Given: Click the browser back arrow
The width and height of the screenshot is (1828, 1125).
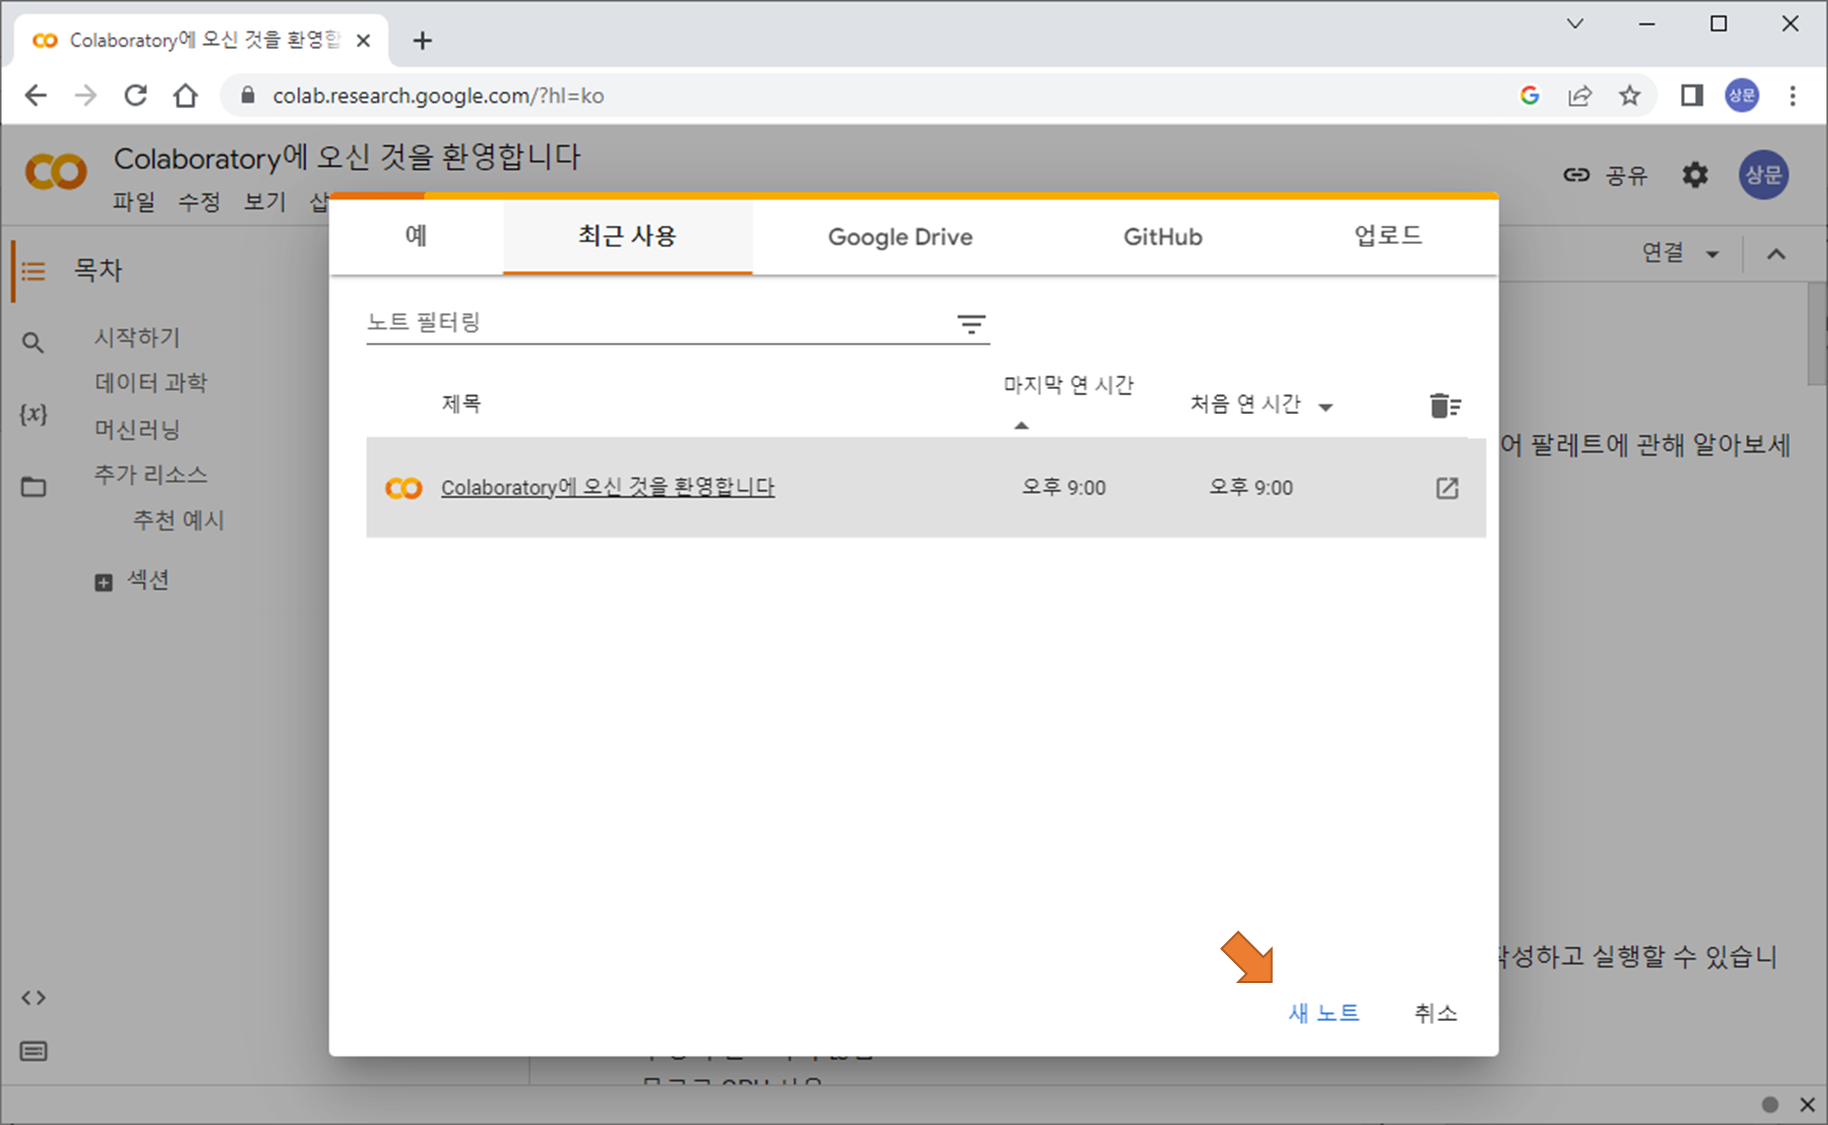Looking at the screenshot, I should [x=36, y=95].
